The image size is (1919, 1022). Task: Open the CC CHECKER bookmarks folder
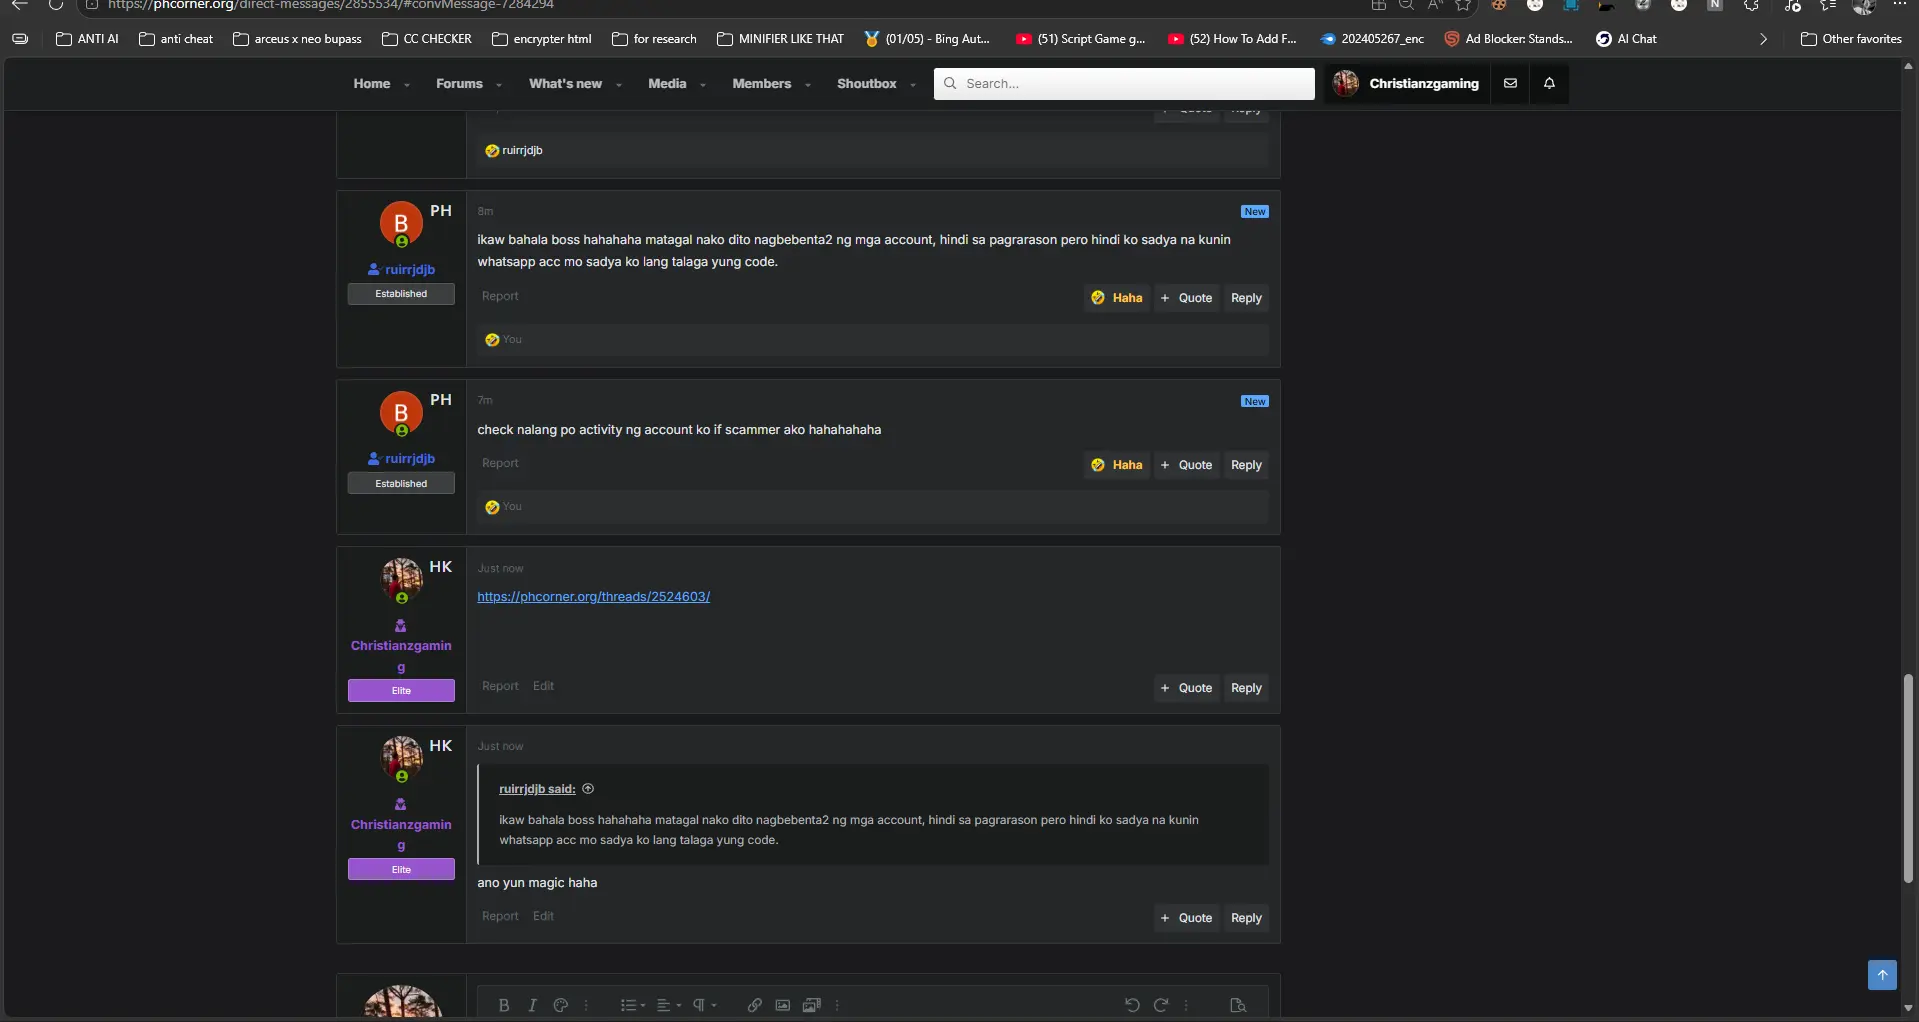(x=427, y=39)
